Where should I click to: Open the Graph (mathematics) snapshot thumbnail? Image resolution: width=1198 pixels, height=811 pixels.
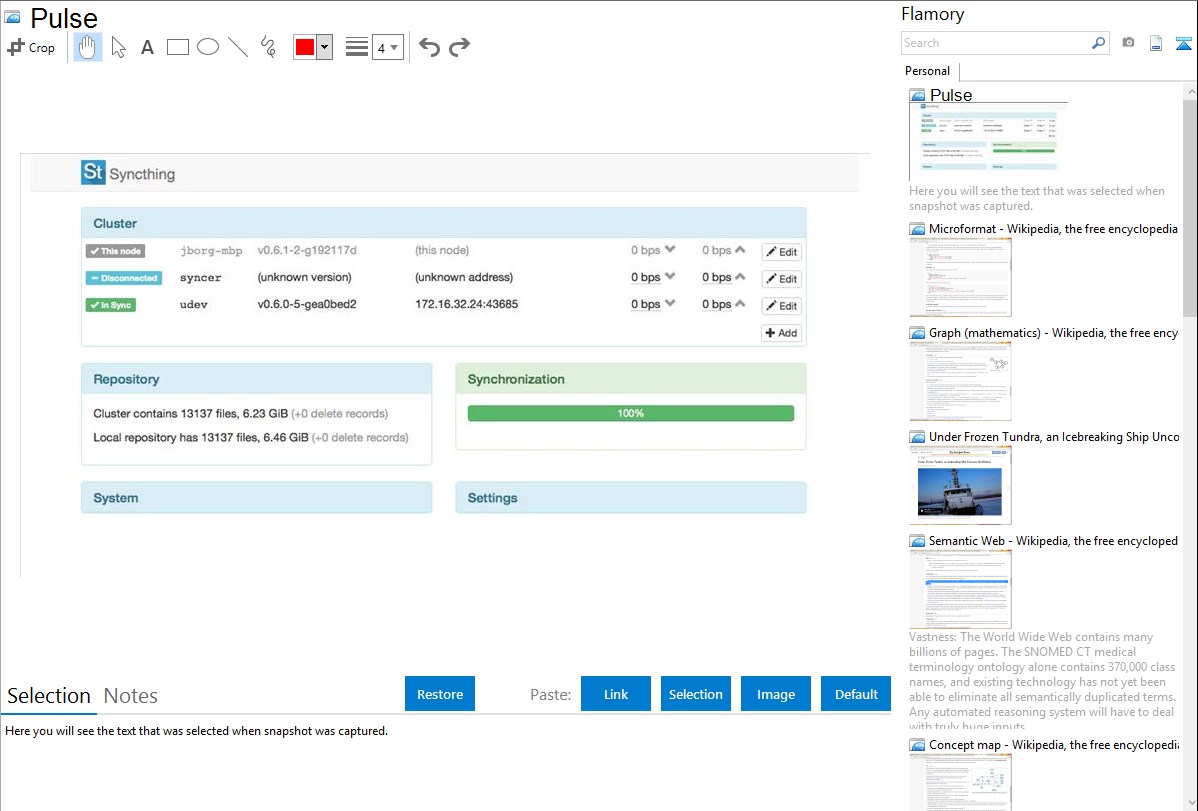coord(960,381)
